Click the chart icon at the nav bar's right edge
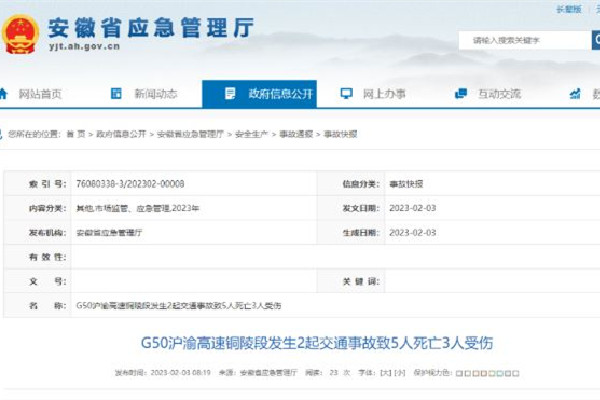 [576, 94]
